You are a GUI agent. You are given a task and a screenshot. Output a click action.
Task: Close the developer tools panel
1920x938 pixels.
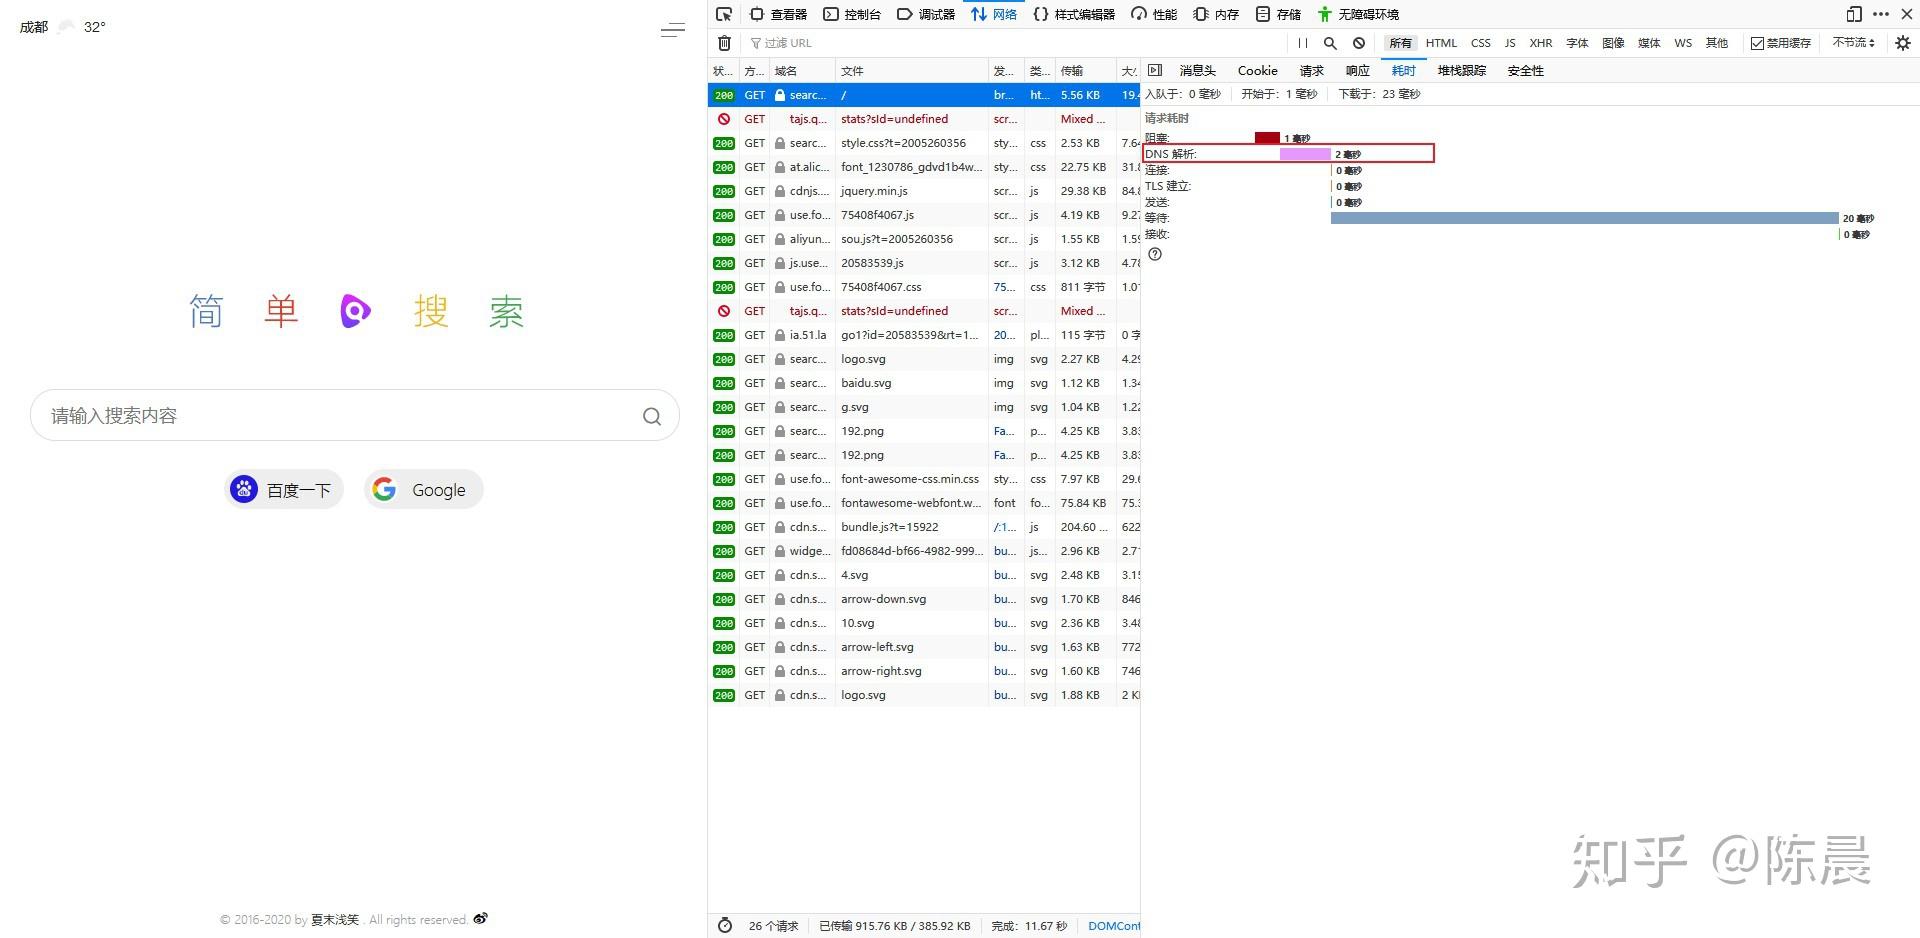pos(1906,14)
